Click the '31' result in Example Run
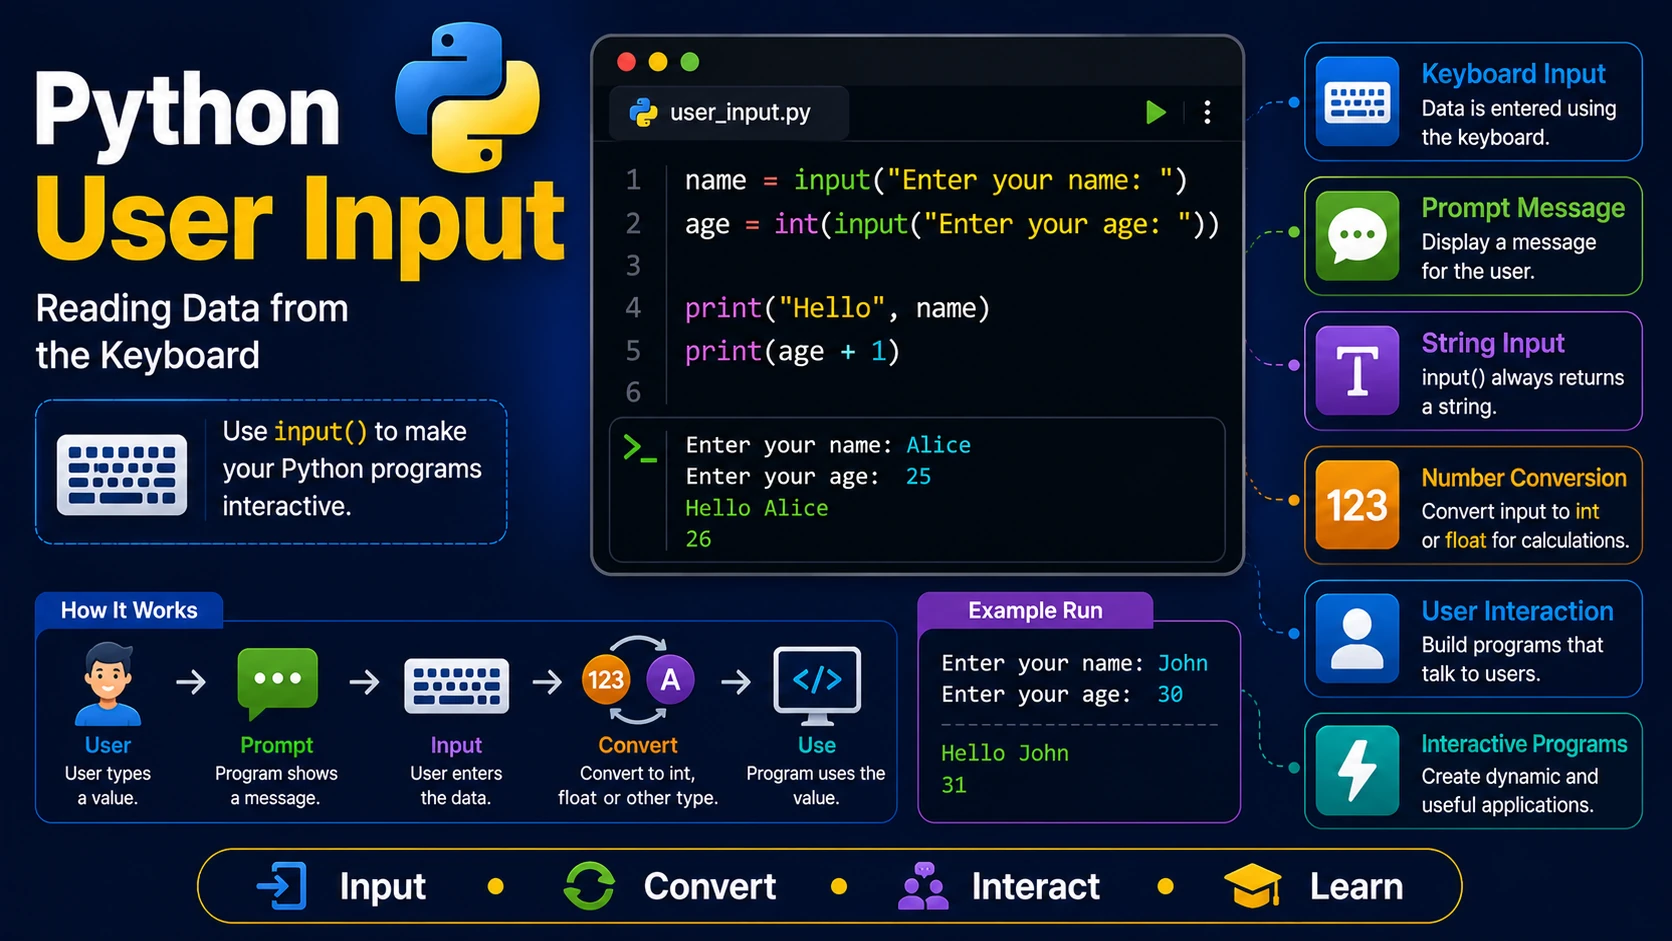Image resolution: width=1672 pixels, height=941 pixels. click(x=954, y=785)
